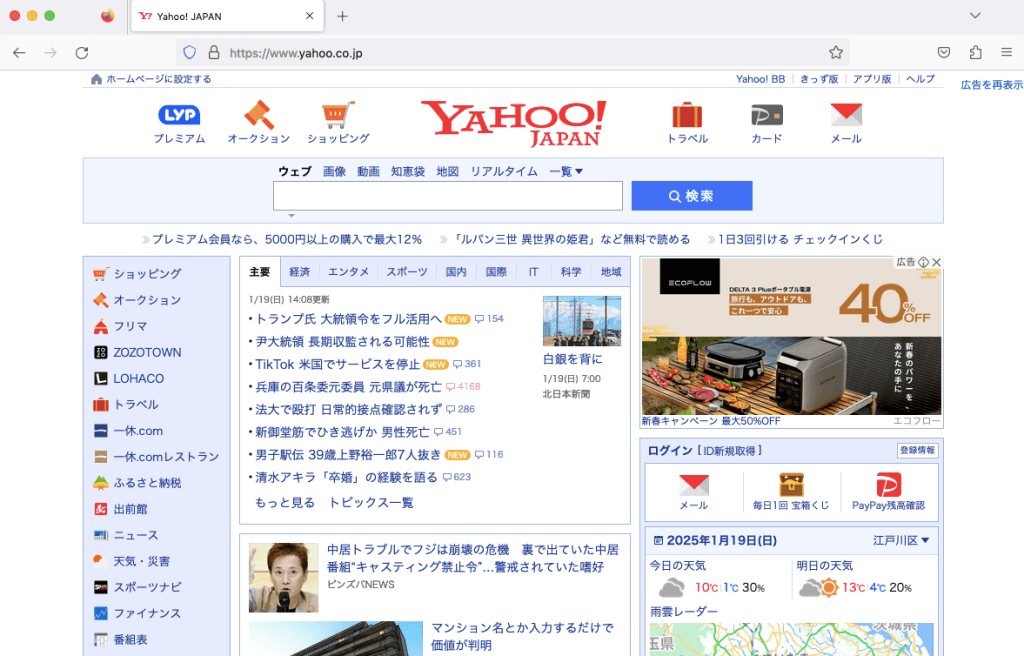Image resolution: width=1024 pixels, height=656 pixels.
Task: Expand the 一覧 search category dropdown
Action: (x=566, y=171)
